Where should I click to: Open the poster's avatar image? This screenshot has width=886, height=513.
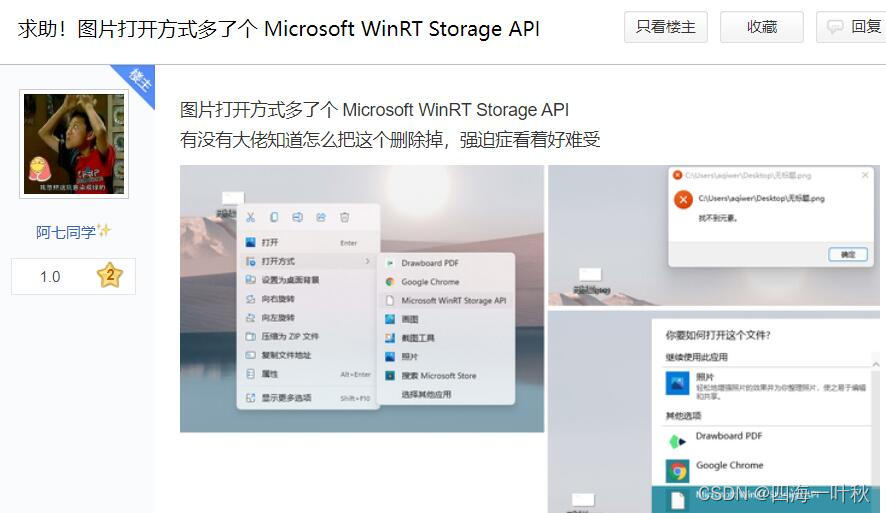74,144
